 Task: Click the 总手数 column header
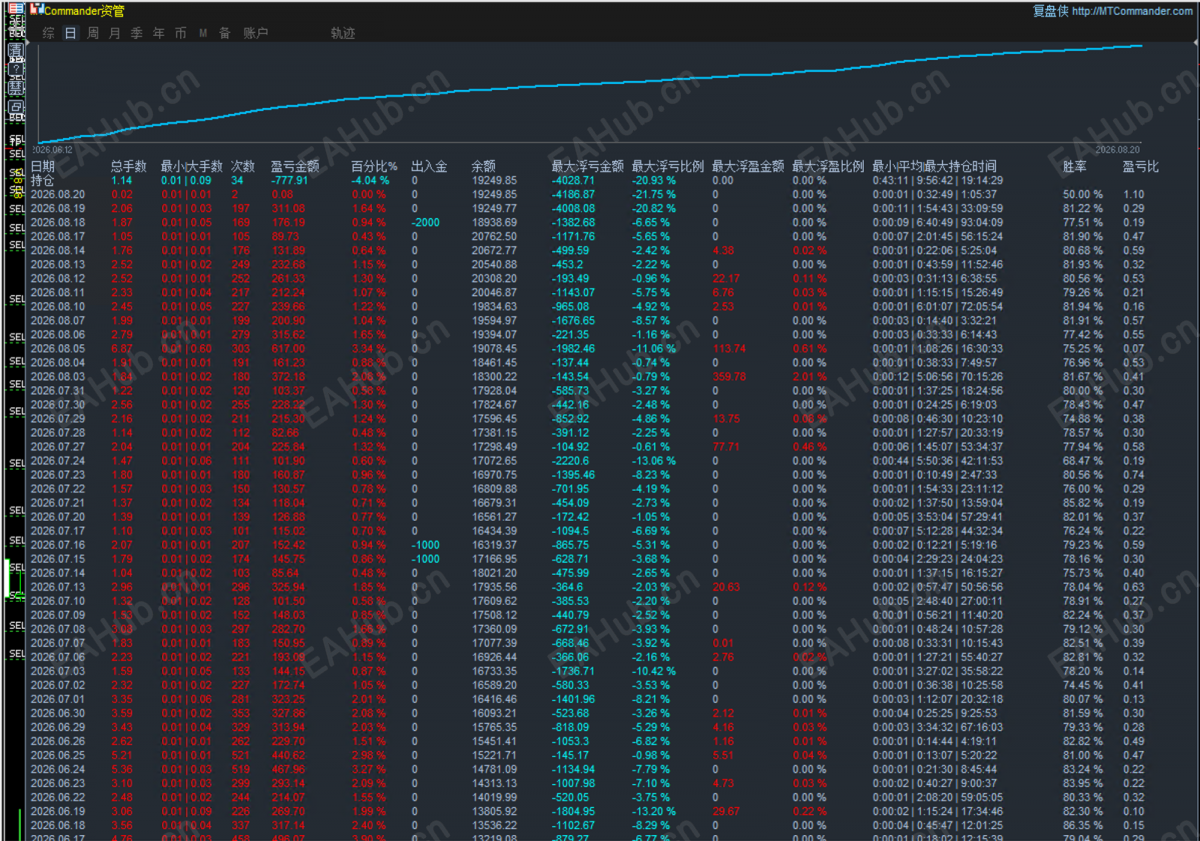click(128, 166)
